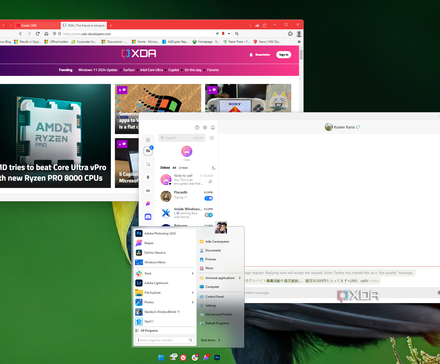Open Windows 11 2024 Update trending link
The width and height of the screenshot is (440, 364).
tap(98, 70)
